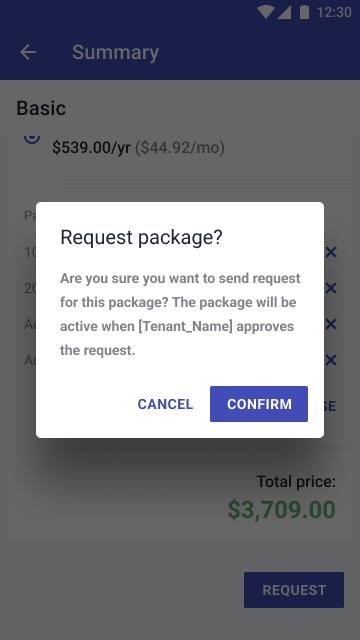Screen dimensions: 360x640
Task: Tap the [Tenant_Name] confirmation message text
Action: (180, 314)
